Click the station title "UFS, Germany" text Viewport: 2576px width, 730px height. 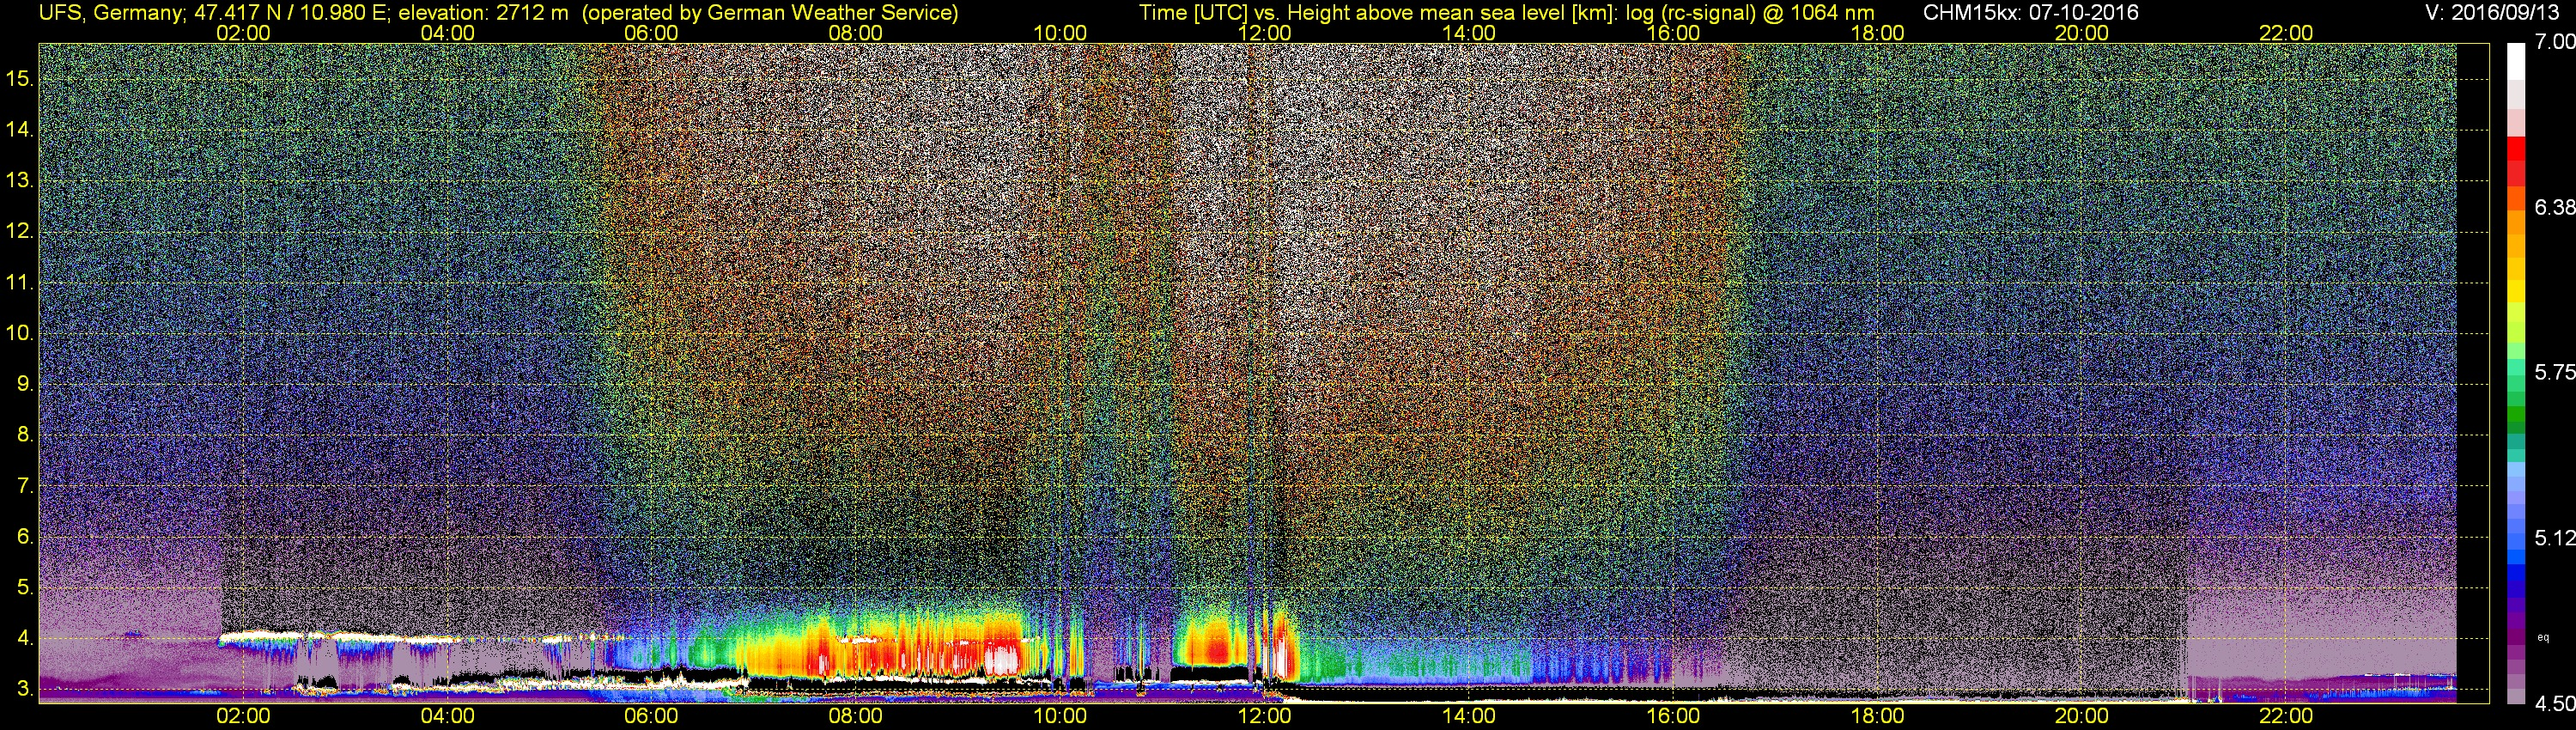(111, 13)
